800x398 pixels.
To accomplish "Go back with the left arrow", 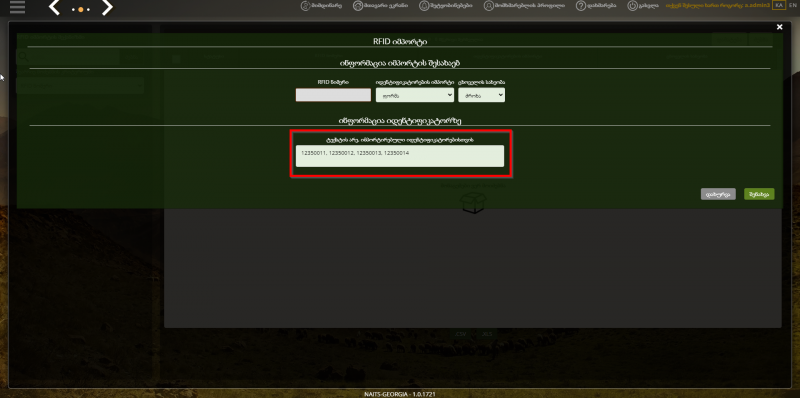I will [55, 8].
